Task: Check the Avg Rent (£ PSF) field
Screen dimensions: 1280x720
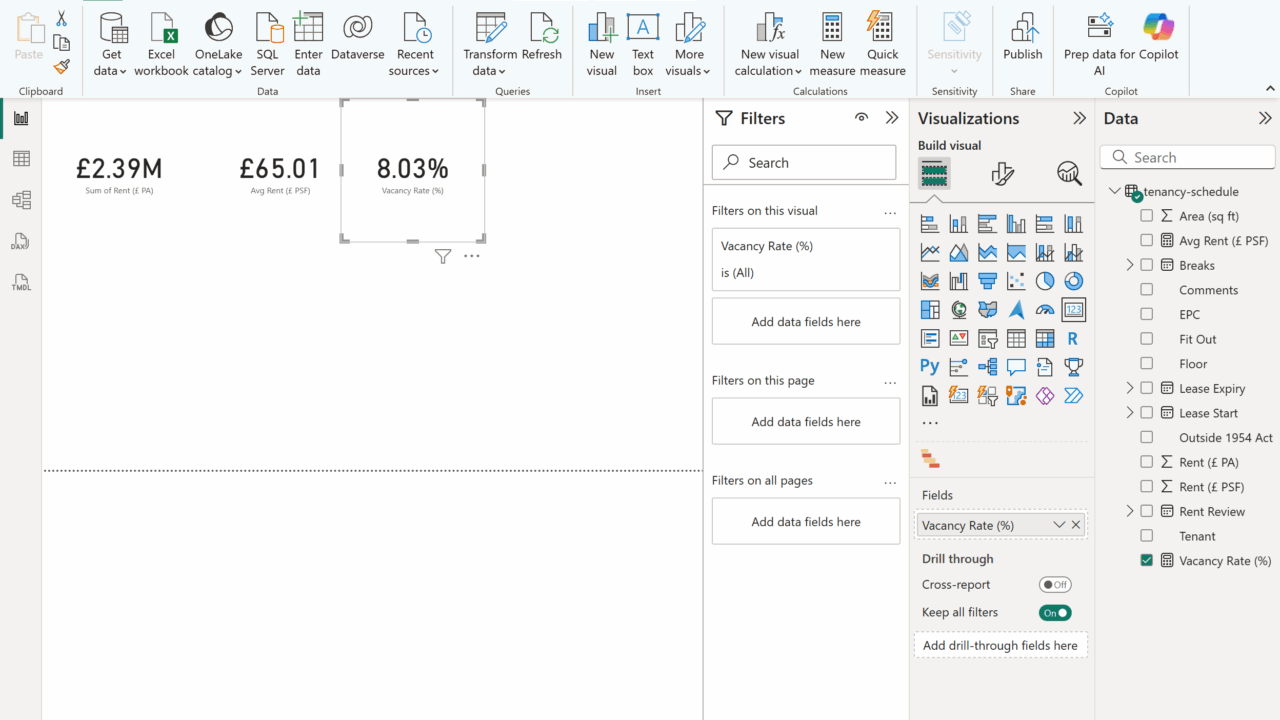Action: [1147, 241]
